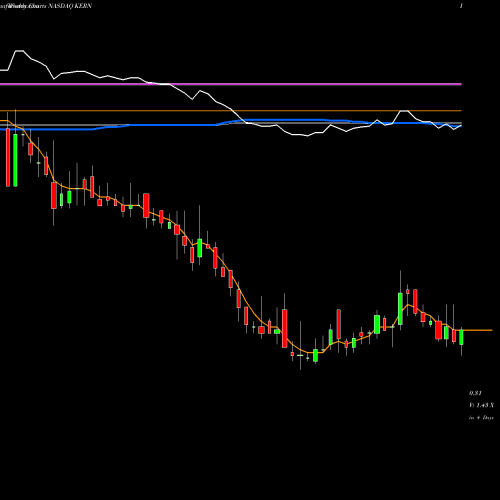
Task: Click the 'NASDAQ KERN' chart title text
Action: pyautogui.click(x=70, y=6)
